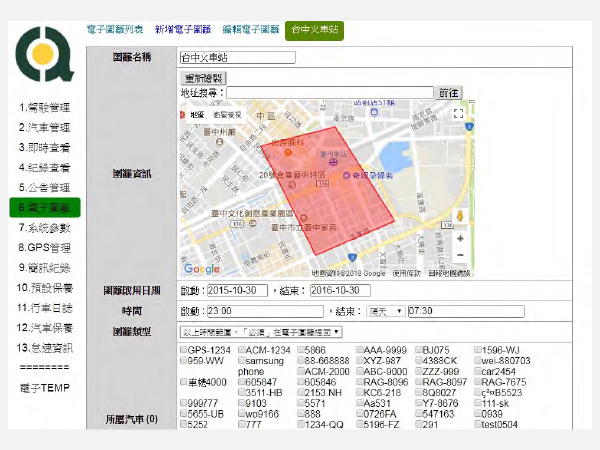The width and height of the screenshot is (600, 450).
Task: Open 5.公告管理 menu item
Action: pyautogui.click(x=45, y=188)
